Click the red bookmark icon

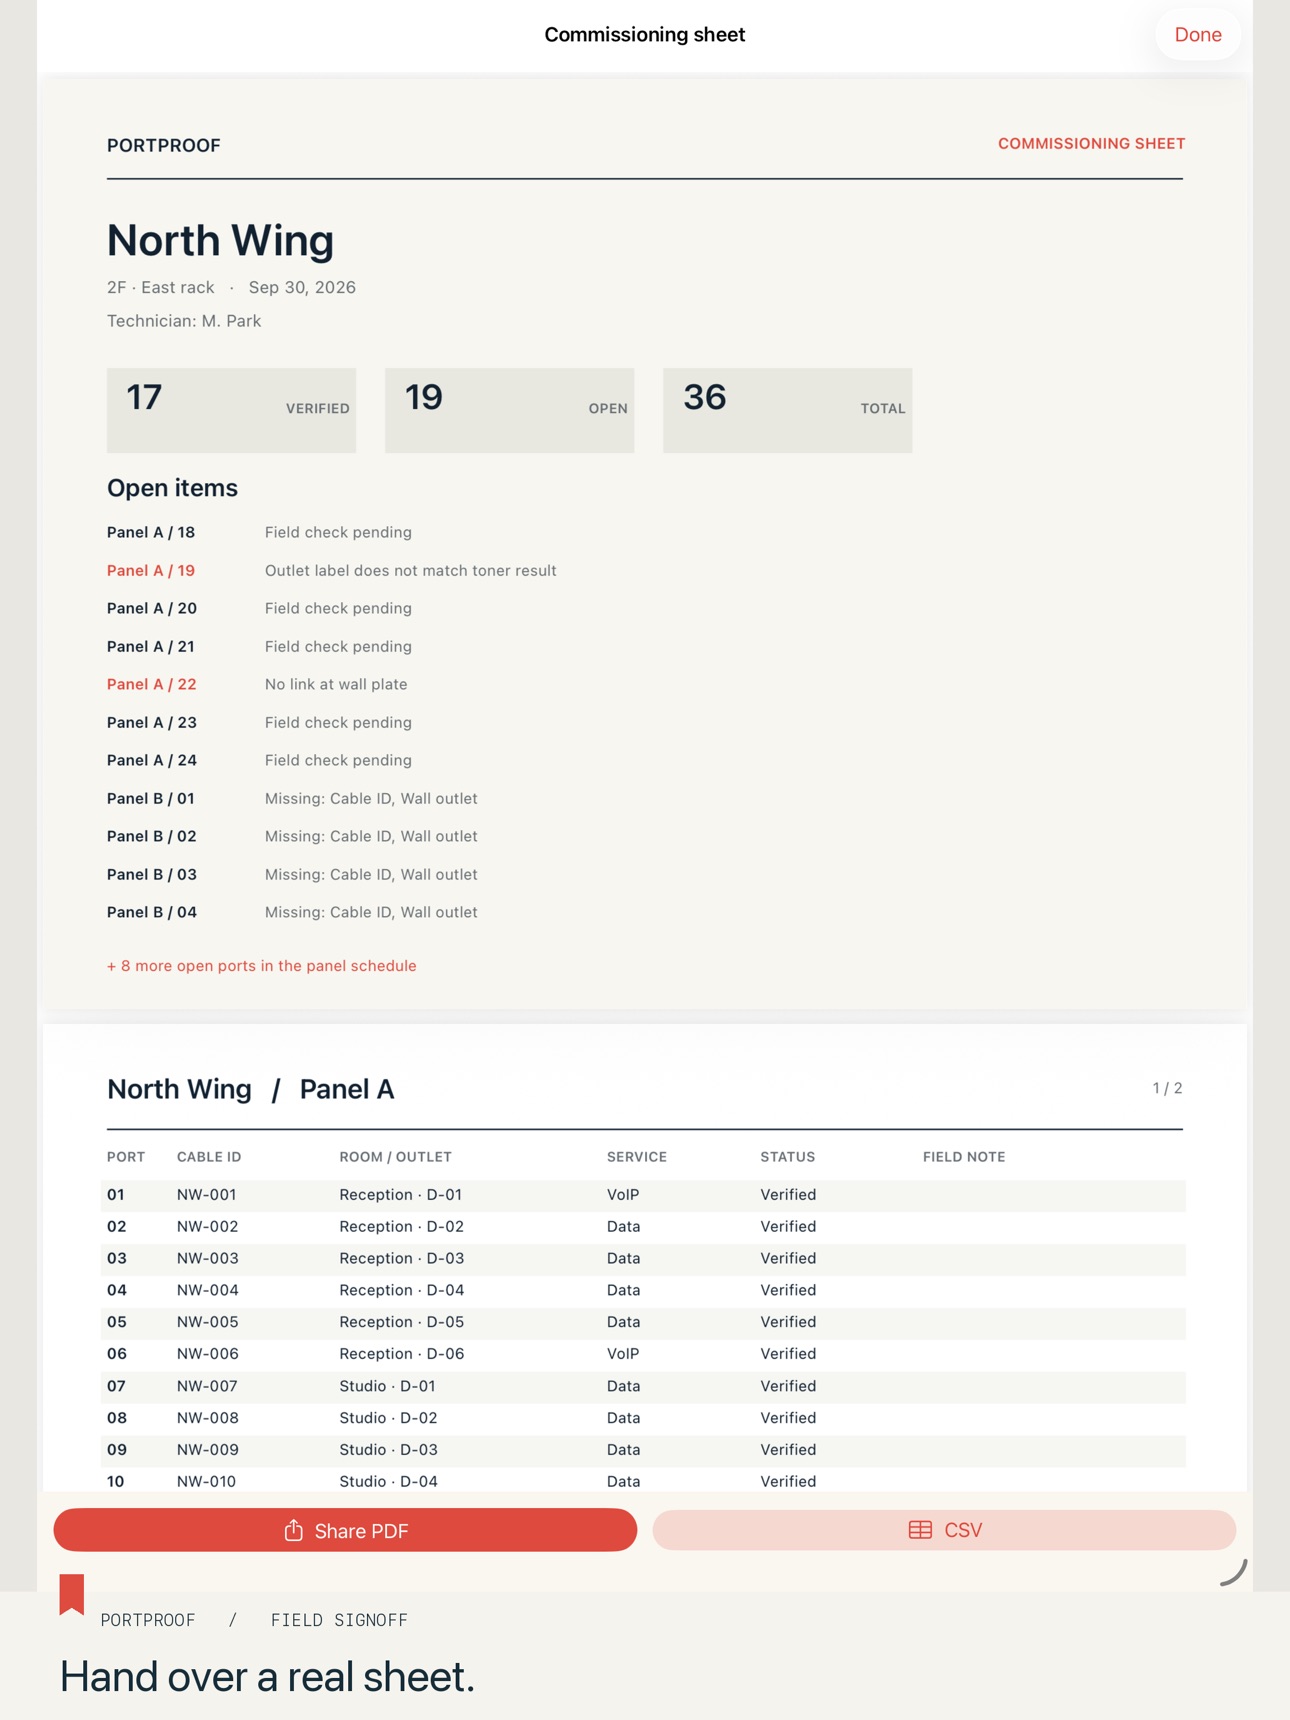pos(72,1594)
